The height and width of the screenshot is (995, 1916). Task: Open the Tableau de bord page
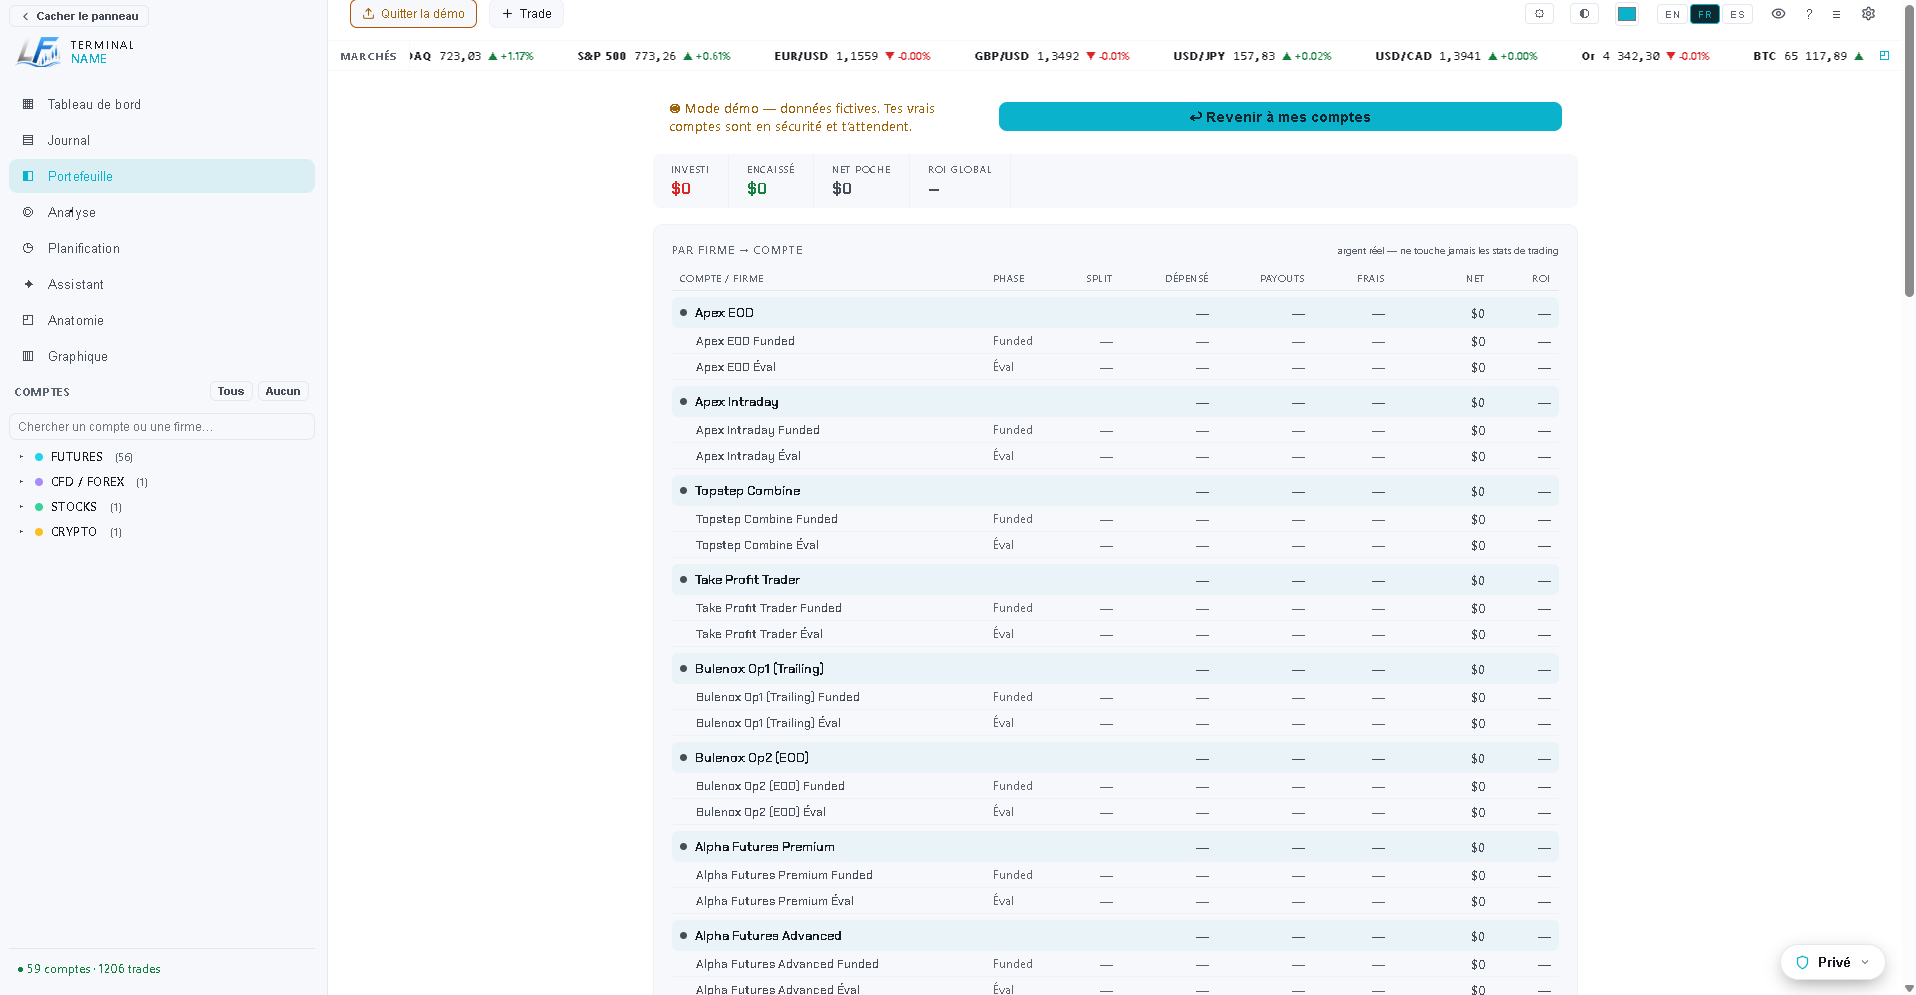(161, 104)
